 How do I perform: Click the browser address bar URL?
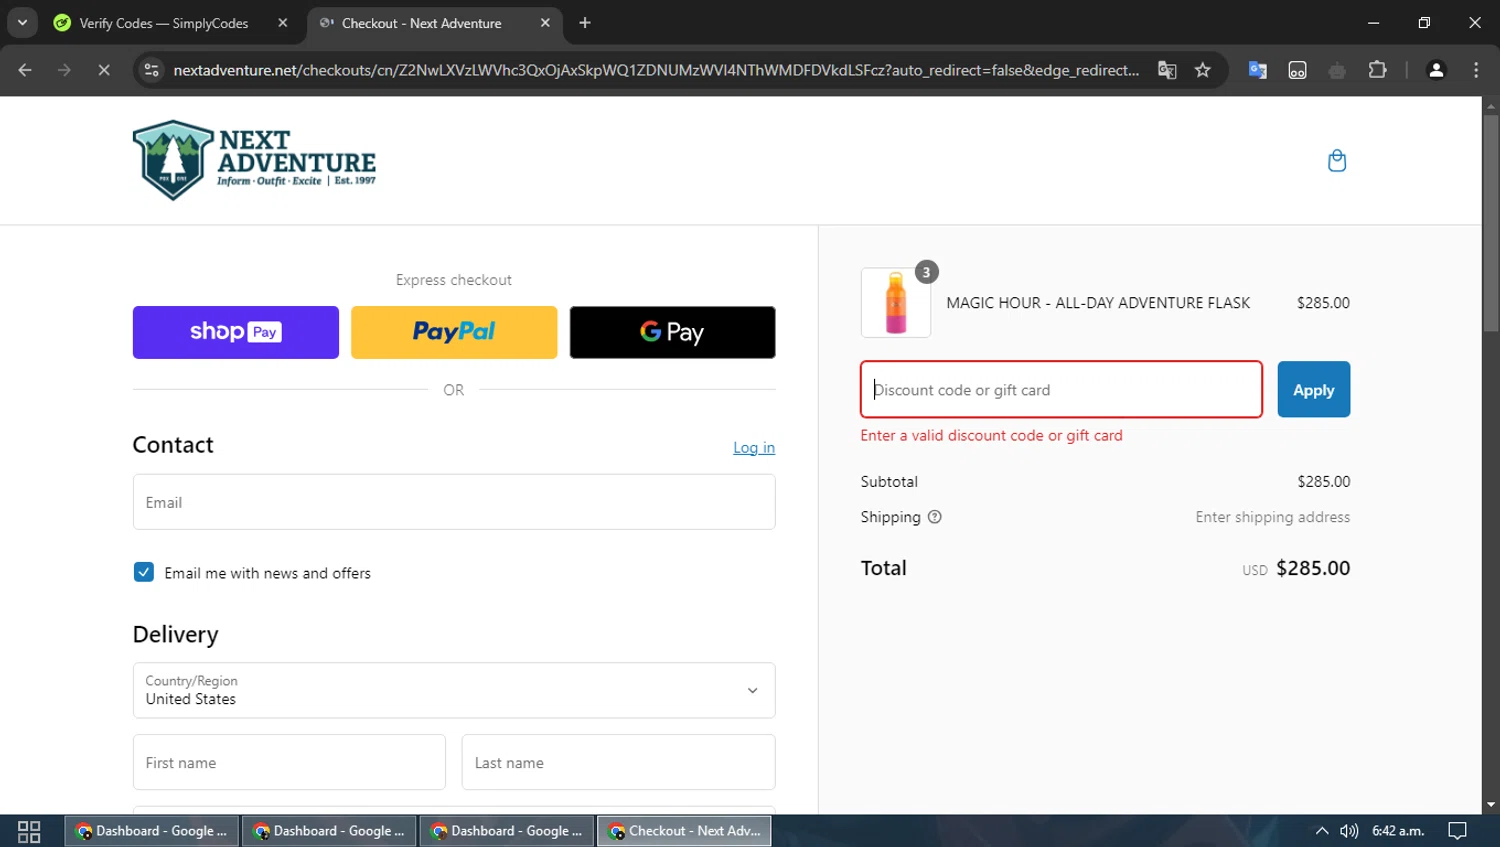[656, 70]
